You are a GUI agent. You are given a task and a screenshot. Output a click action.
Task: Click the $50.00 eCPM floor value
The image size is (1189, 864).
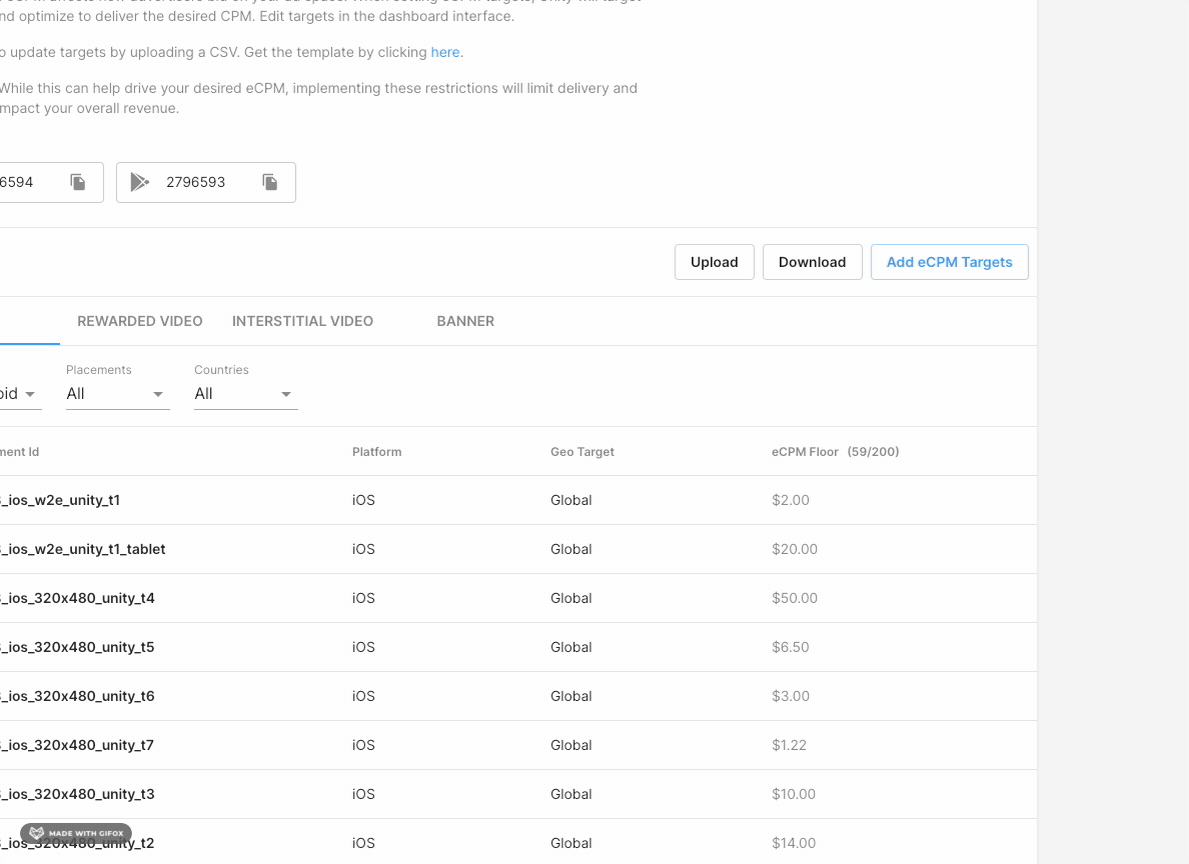coord(794,598)
